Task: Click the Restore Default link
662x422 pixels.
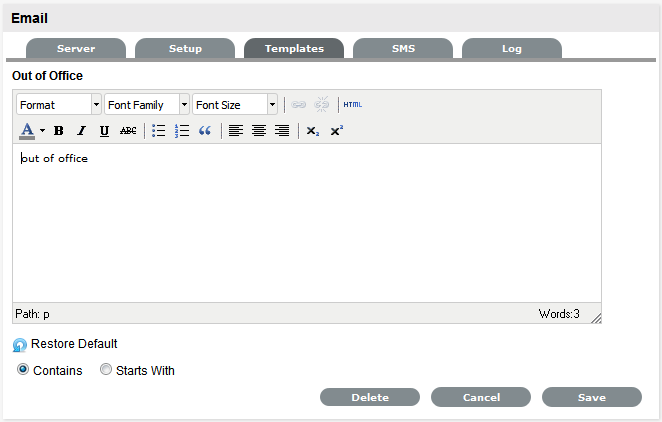Action: [x=74, y=344]
